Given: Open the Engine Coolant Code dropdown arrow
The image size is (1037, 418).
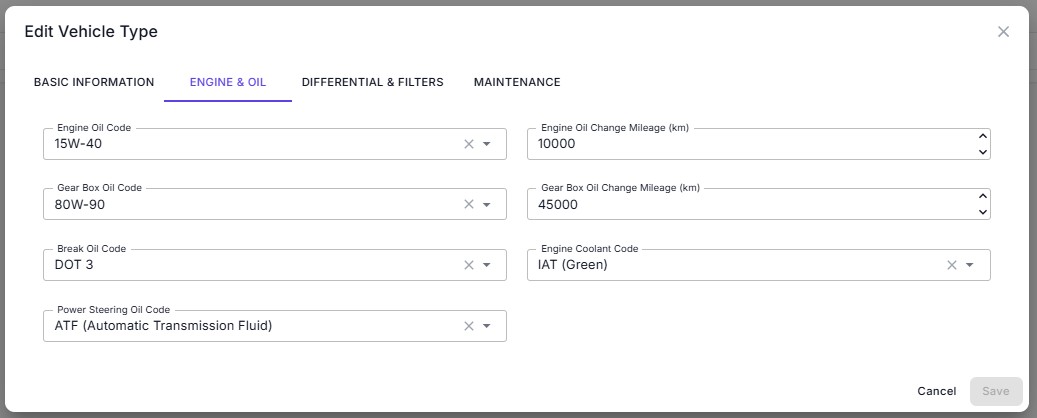Looking at the screenshot, I should [x=970, y=265].
